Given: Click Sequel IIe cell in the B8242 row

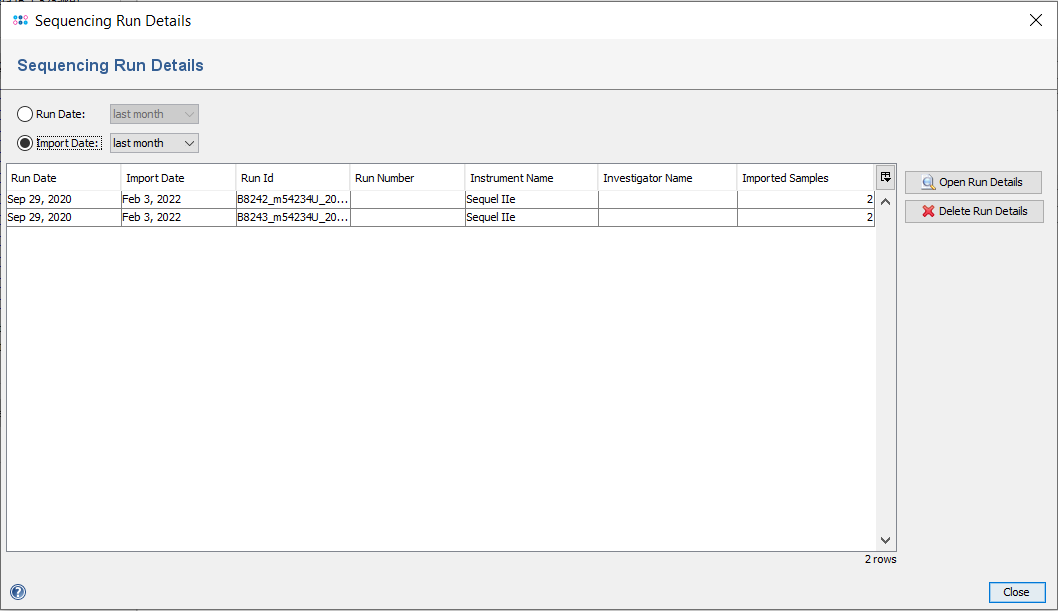Looking at the screenshot, I should click(531, 199).
